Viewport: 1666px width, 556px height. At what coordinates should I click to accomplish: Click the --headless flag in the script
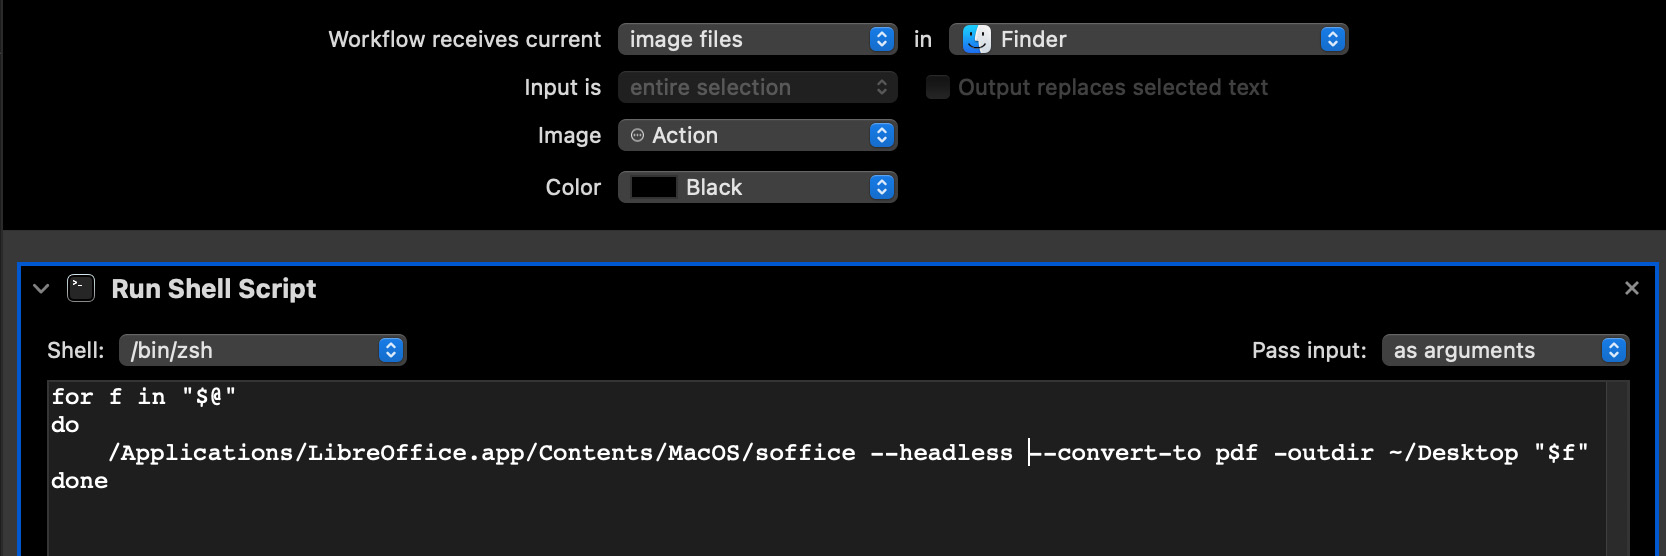pyautogui.click(x=941, y=453)
